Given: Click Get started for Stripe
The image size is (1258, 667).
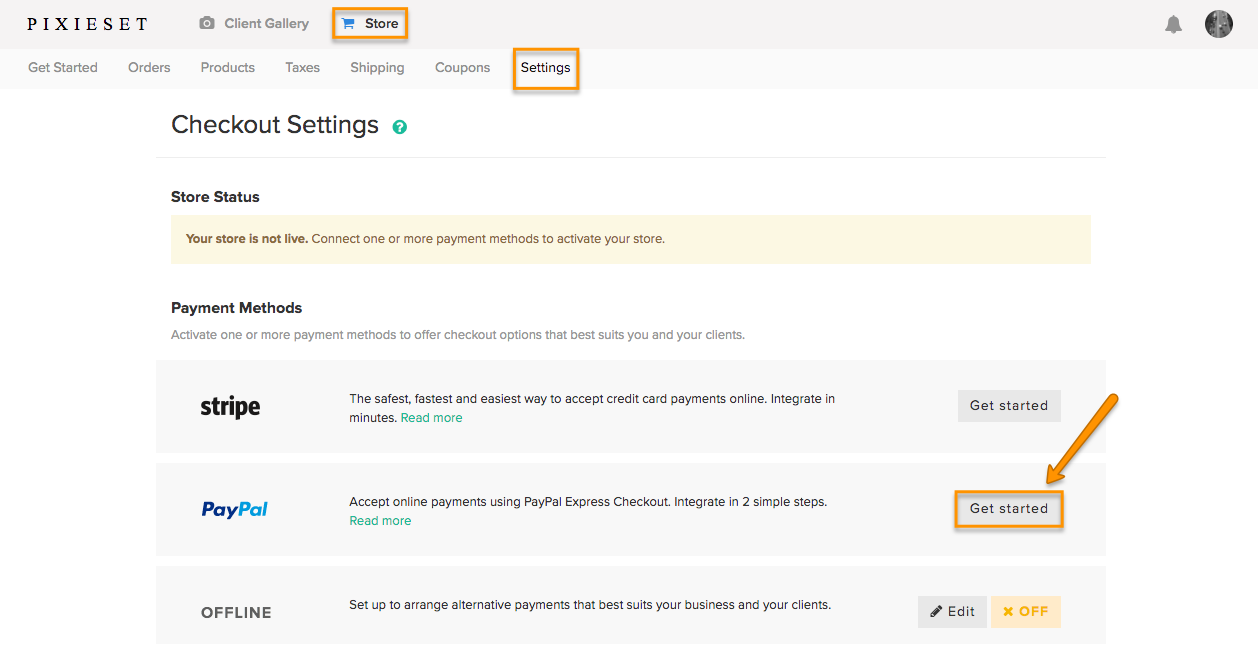Looking at the screenshot, I should (1009, 405).
